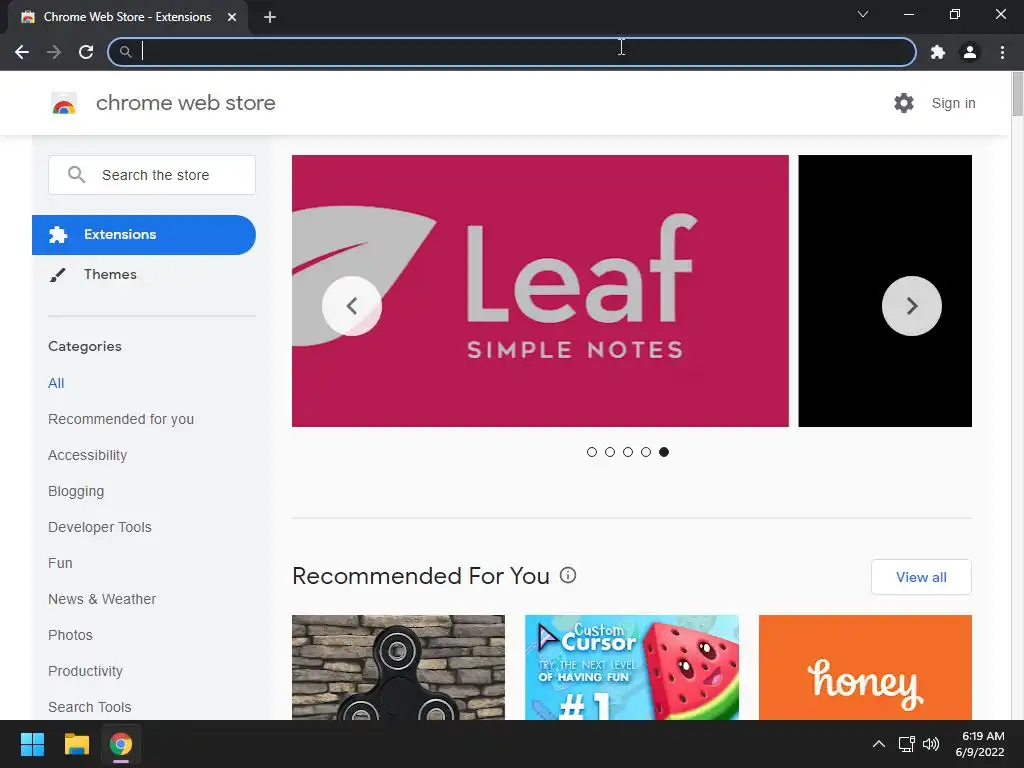Screen dimensions: 1024x768
Task: Jump to the fourth carousel dot
Action: click(x=646, y=452)
